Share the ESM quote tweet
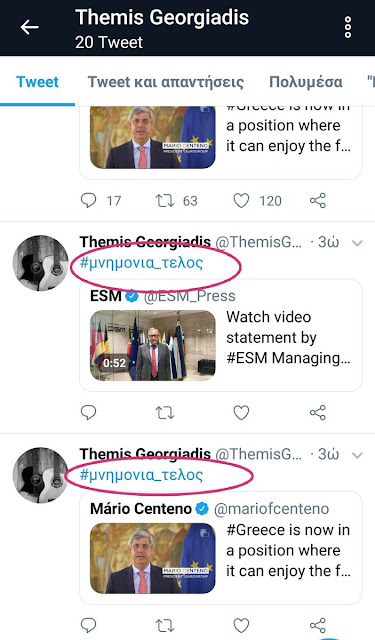The height and width of the screenshot is (640, 375). [x=318, y=413]
